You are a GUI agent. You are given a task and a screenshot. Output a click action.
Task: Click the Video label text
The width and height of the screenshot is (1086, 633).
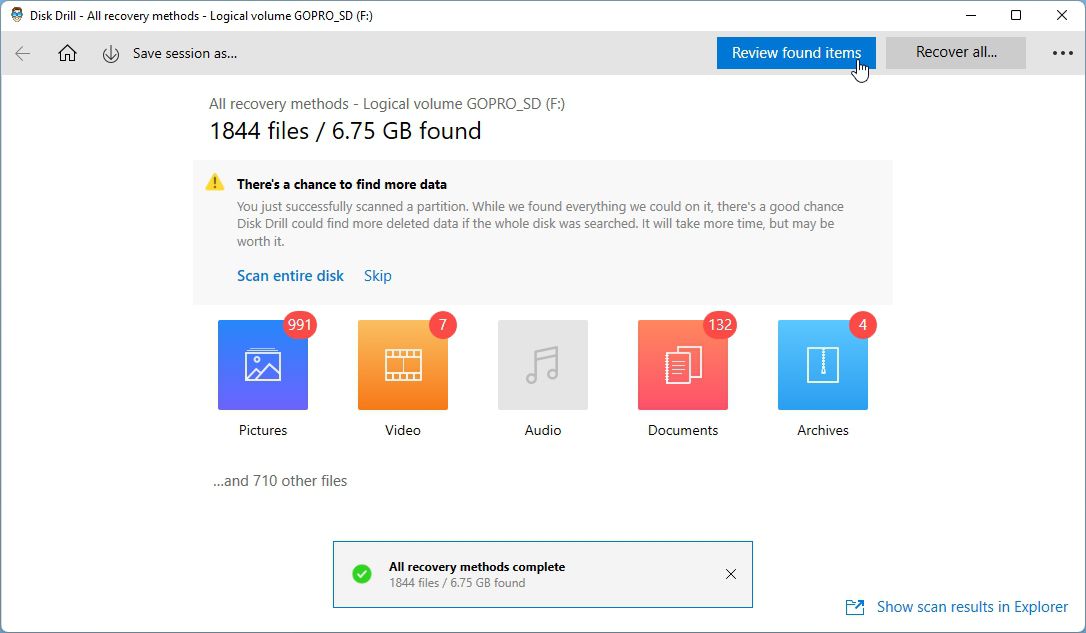[x=402, y=430]
